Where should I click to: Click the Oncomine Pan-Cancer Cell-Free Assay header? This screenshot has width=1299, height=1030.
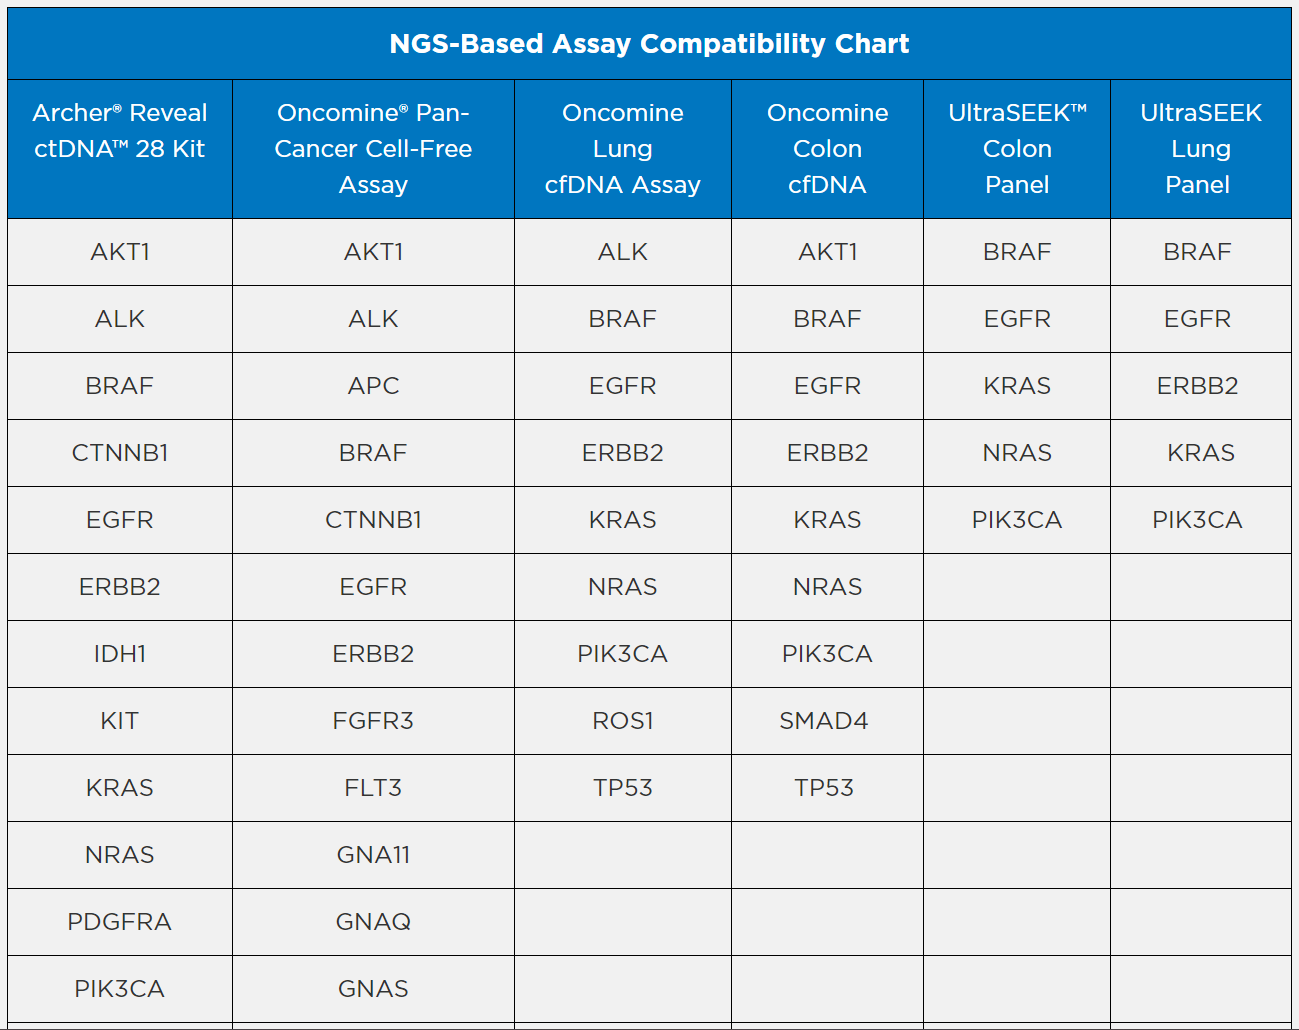tap(373, 149)
